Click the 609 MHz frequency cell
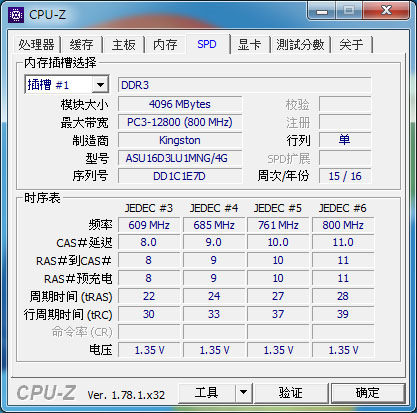Viewport: 417px width, 413px height. click(x=149, y=225)
